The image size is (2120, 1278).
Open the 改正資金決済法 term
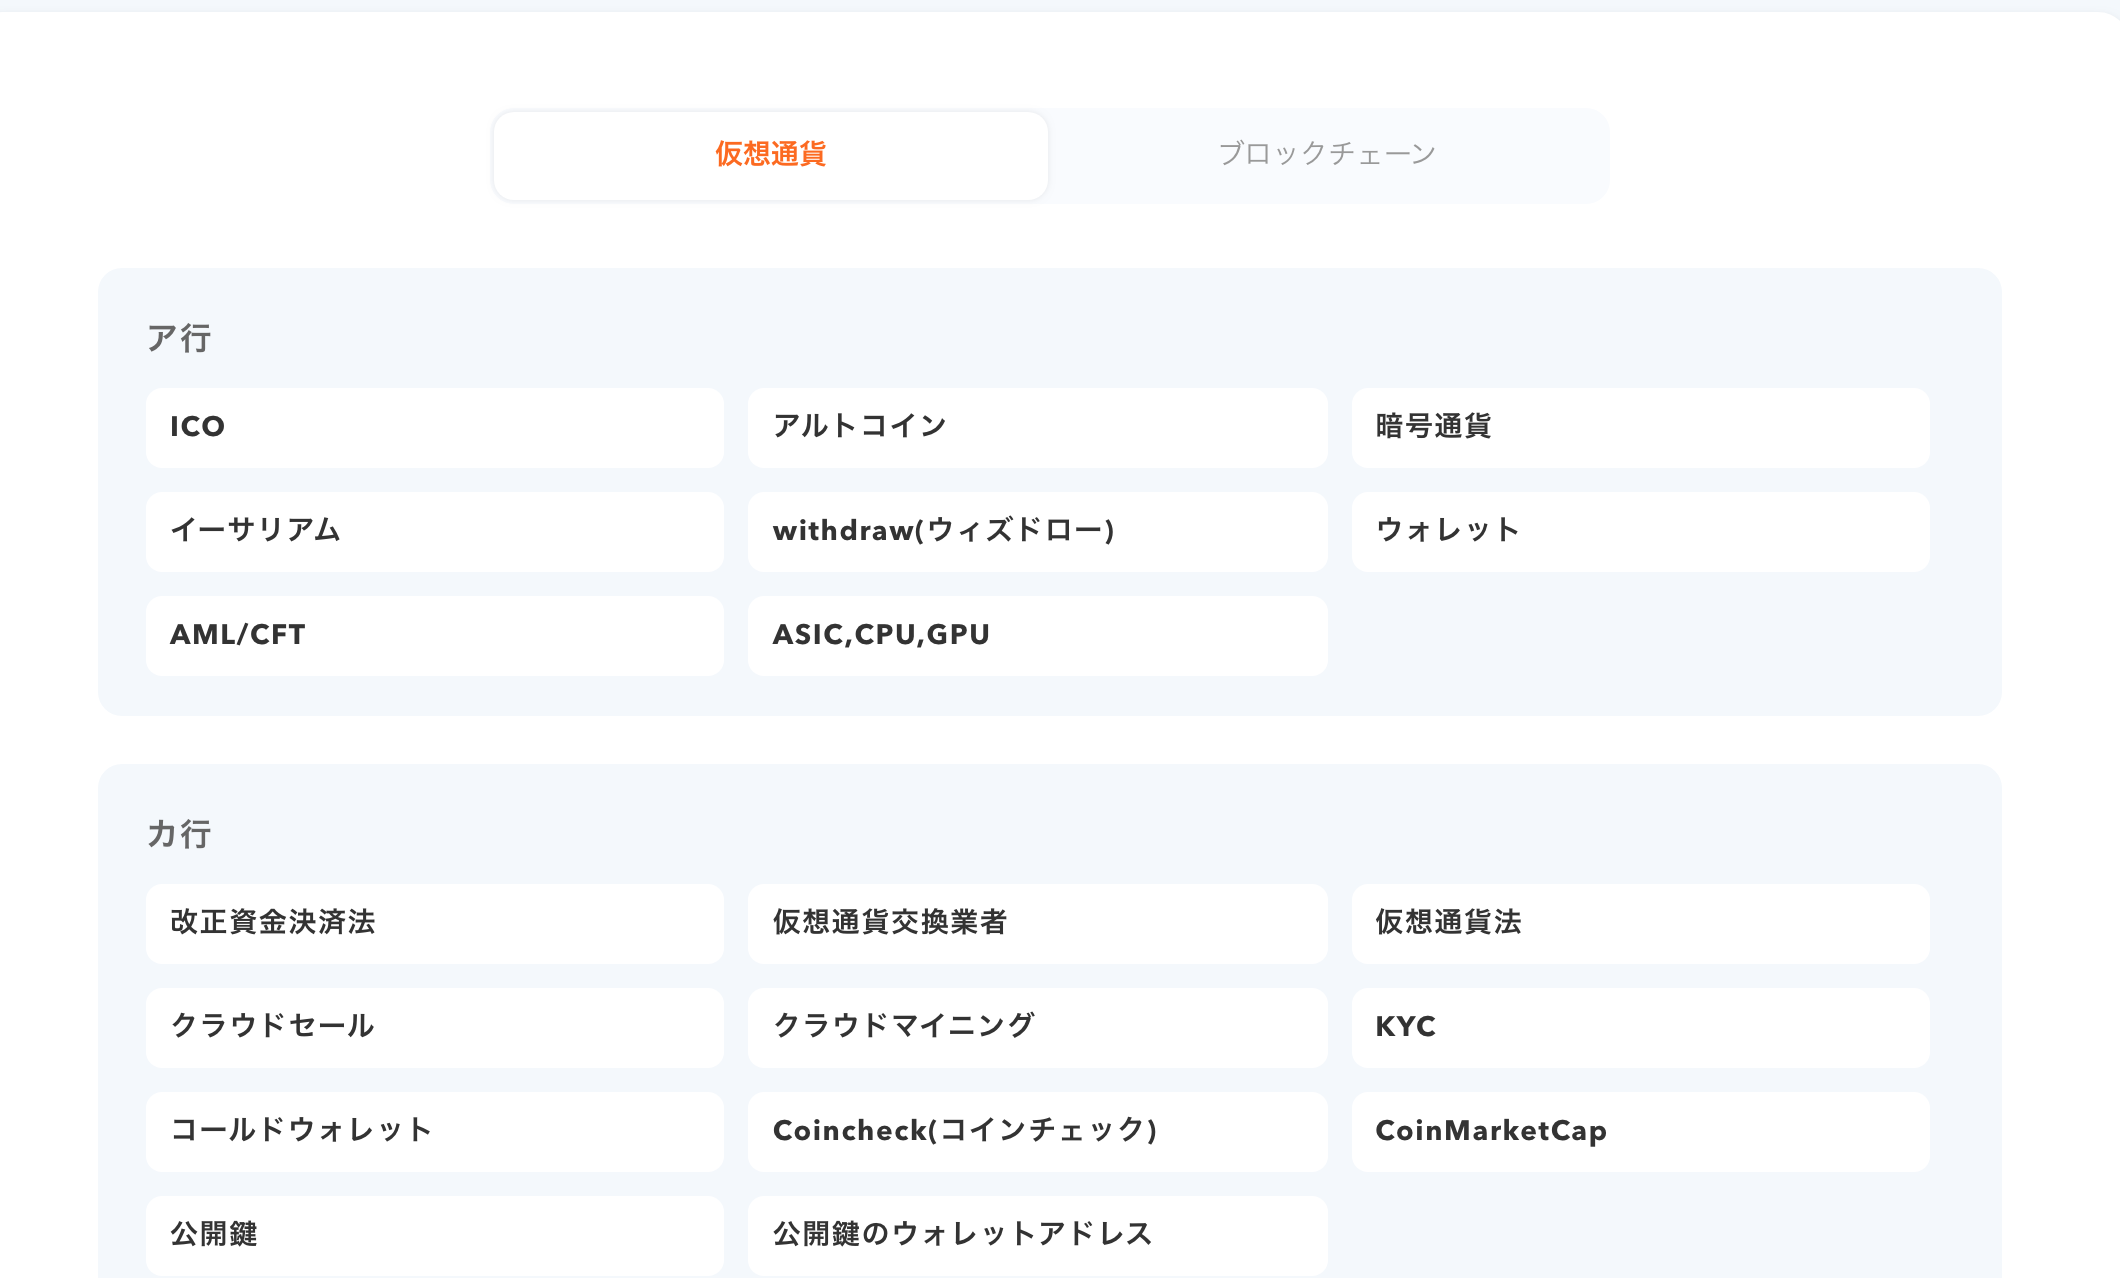[x=434, y=924]
